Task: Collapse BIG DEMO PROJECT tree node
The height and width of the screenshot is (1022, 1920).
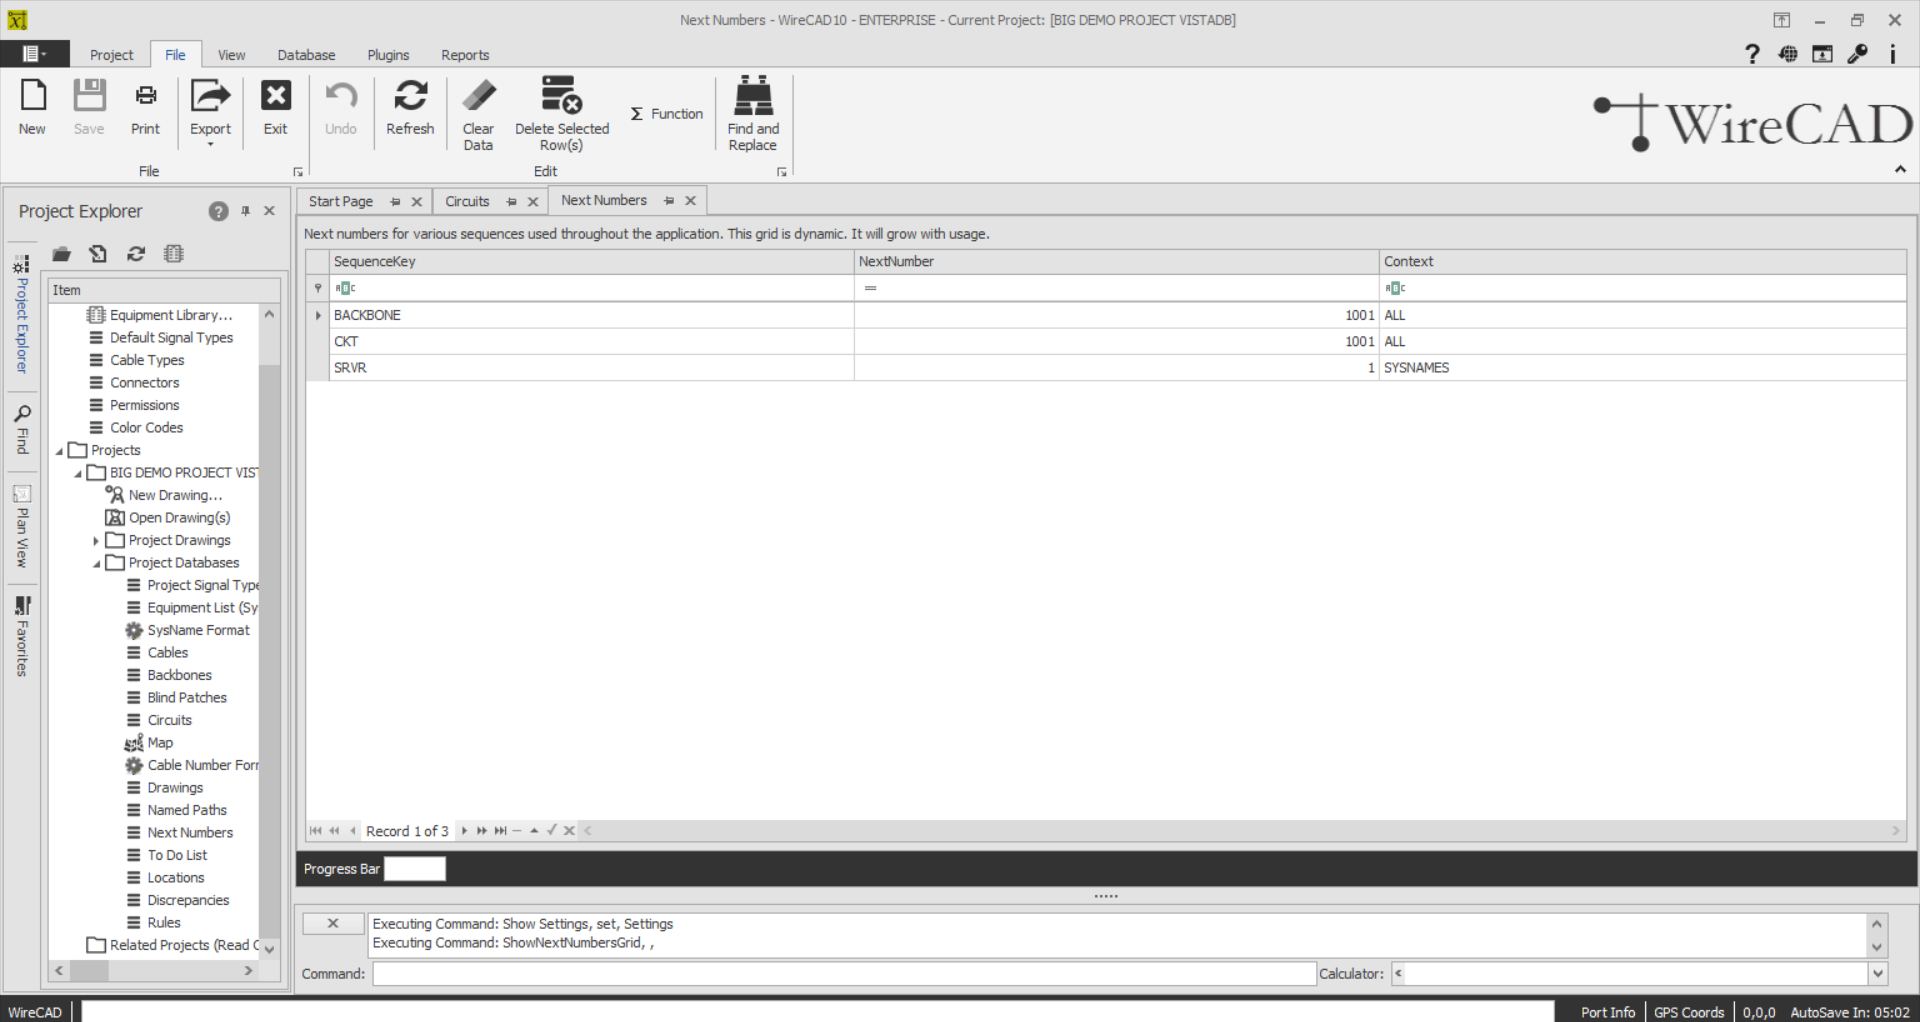Action: (x=78, y=473)
